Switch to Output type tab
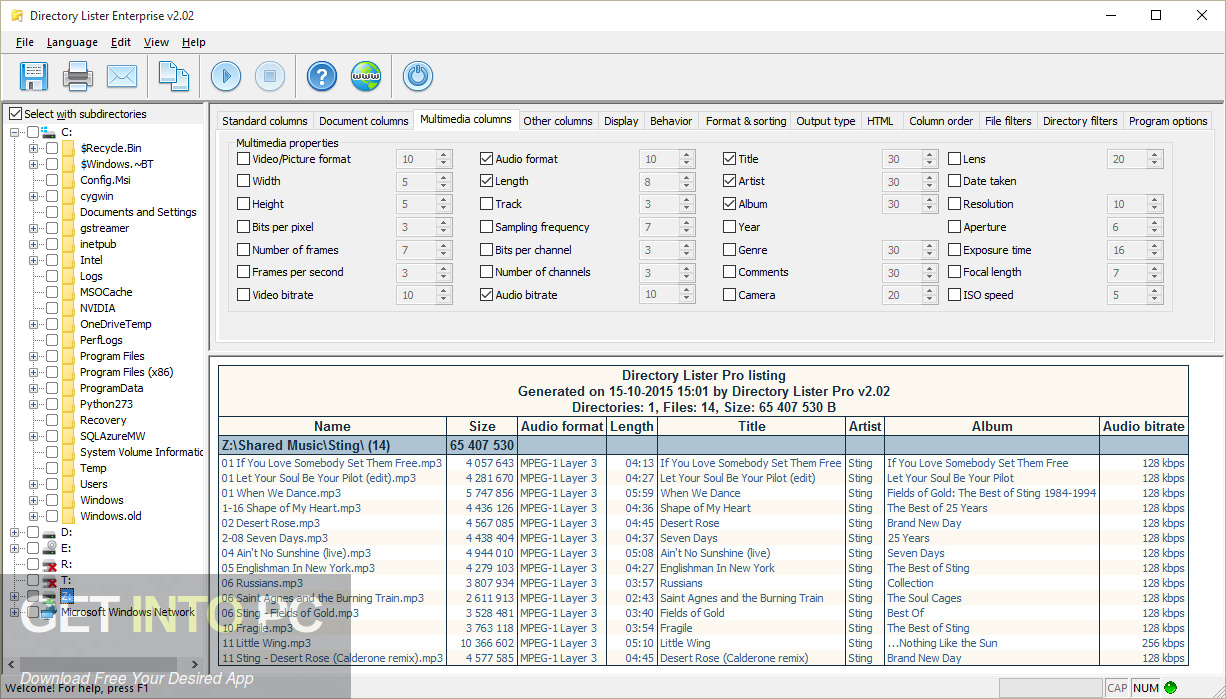 (x=826, y=121)
